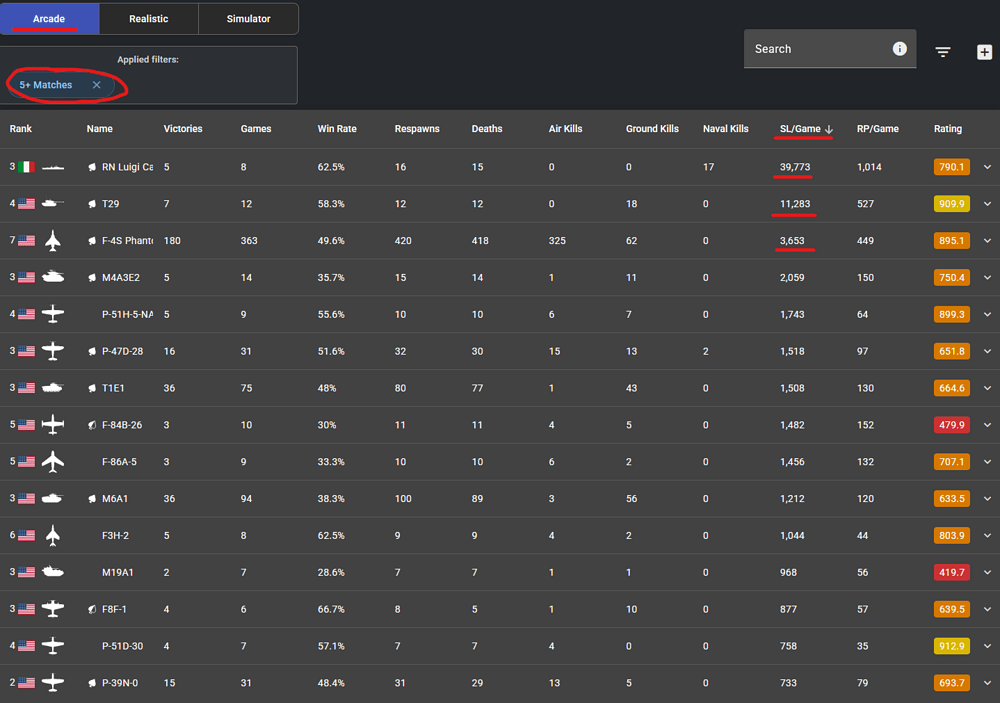The height and width of the screenshot is (703, 1000).
Task: Switch to the Simulator tab
Action: 248,19
